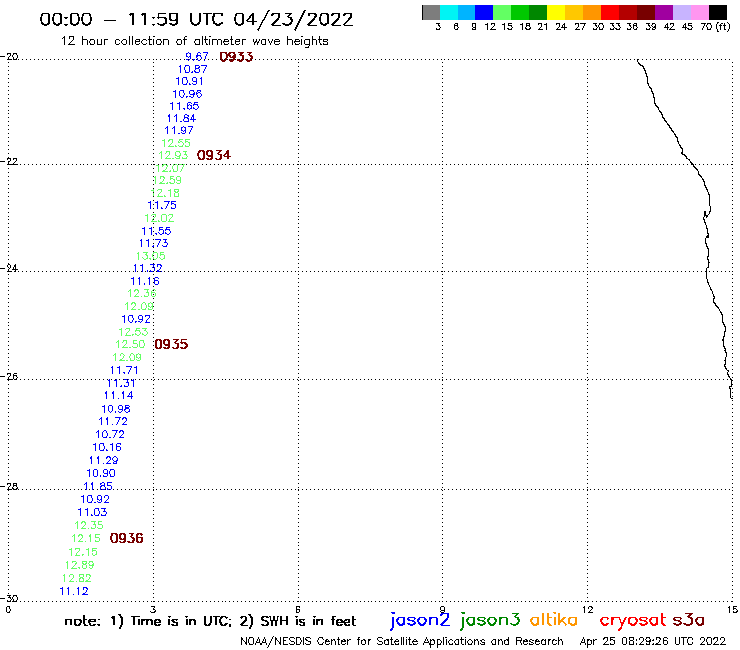Click the pass time label "0936"
The height and width of the screenshot is (650, 740).
click(126, 538)
